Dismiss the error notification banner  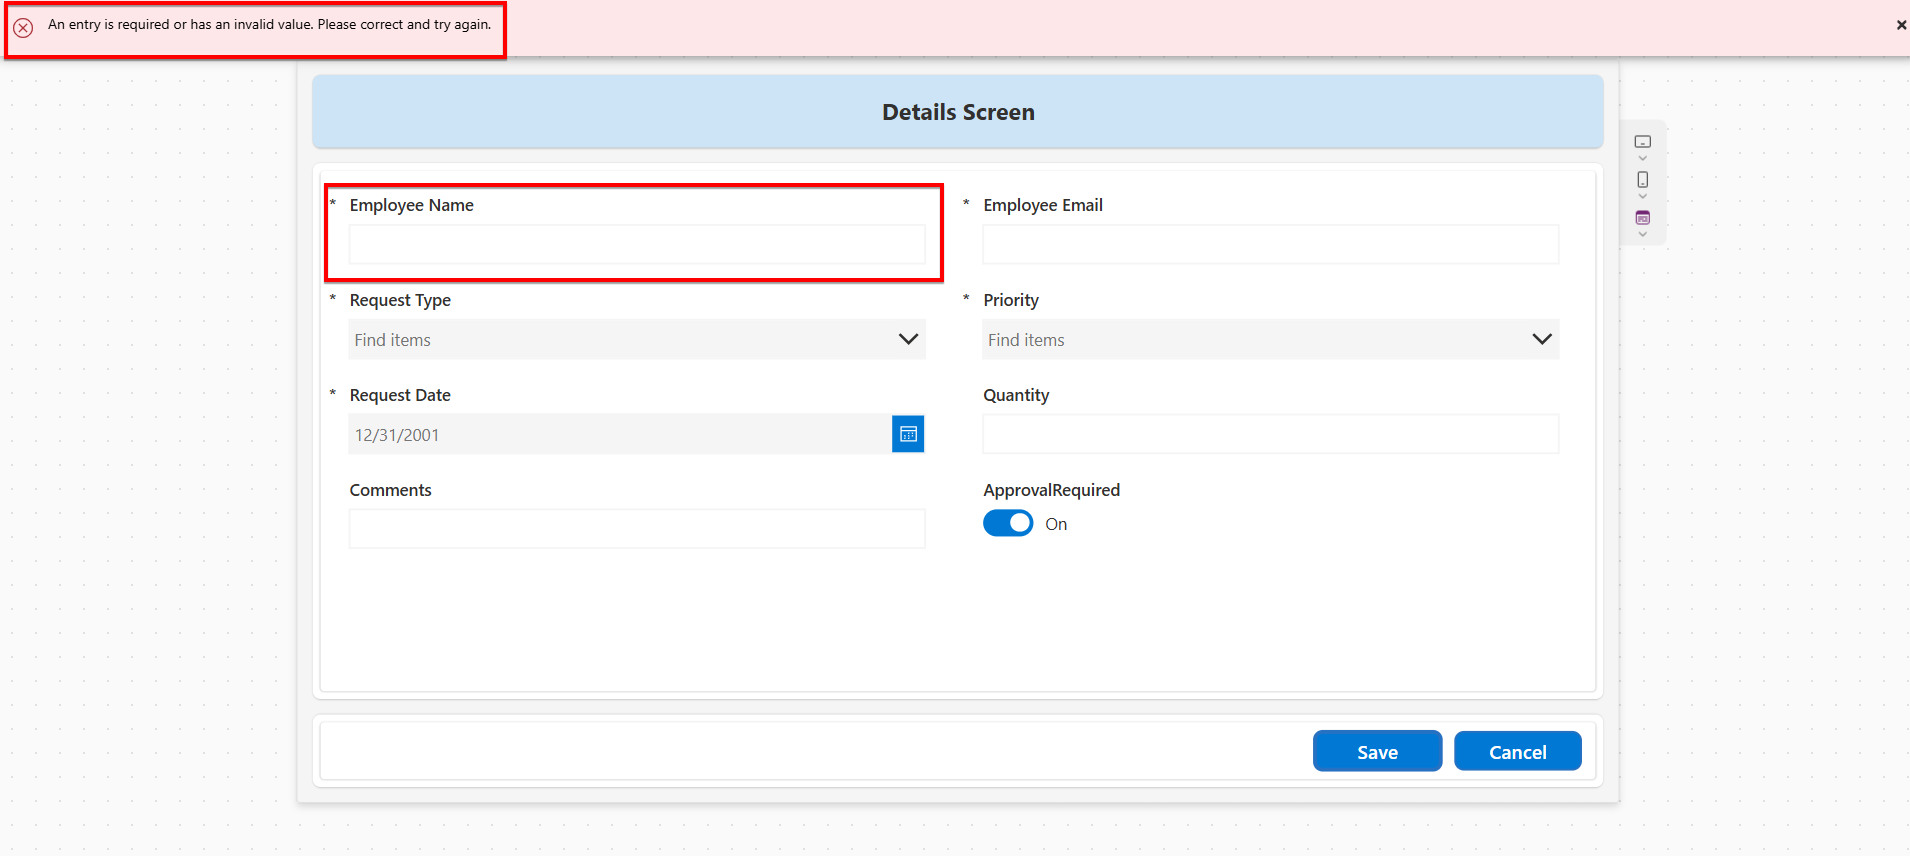coord(1900,25)
